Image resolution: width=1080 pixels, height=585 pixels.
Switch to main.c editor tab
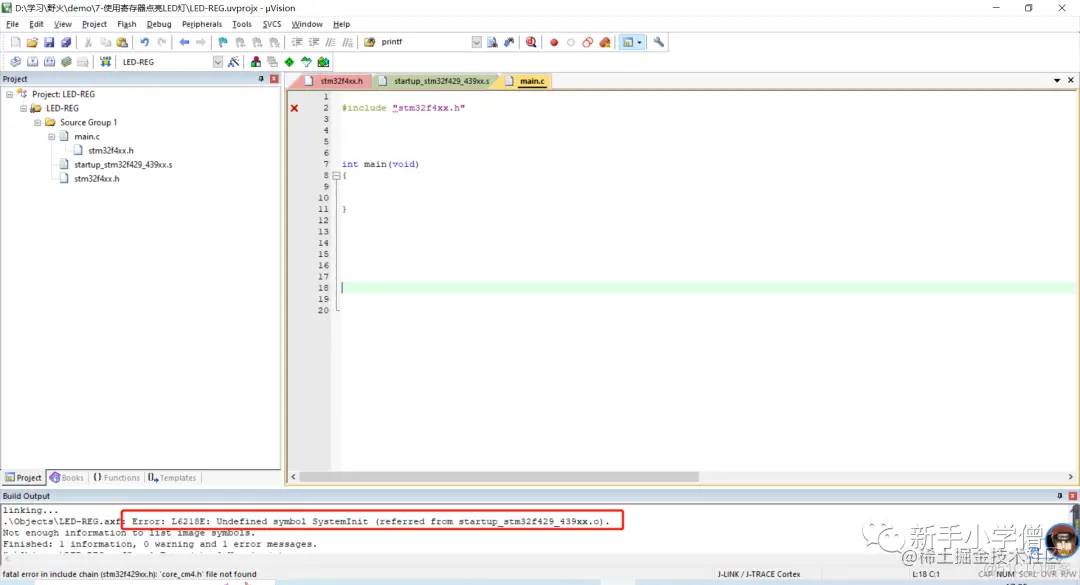click(x=526, y=81)
